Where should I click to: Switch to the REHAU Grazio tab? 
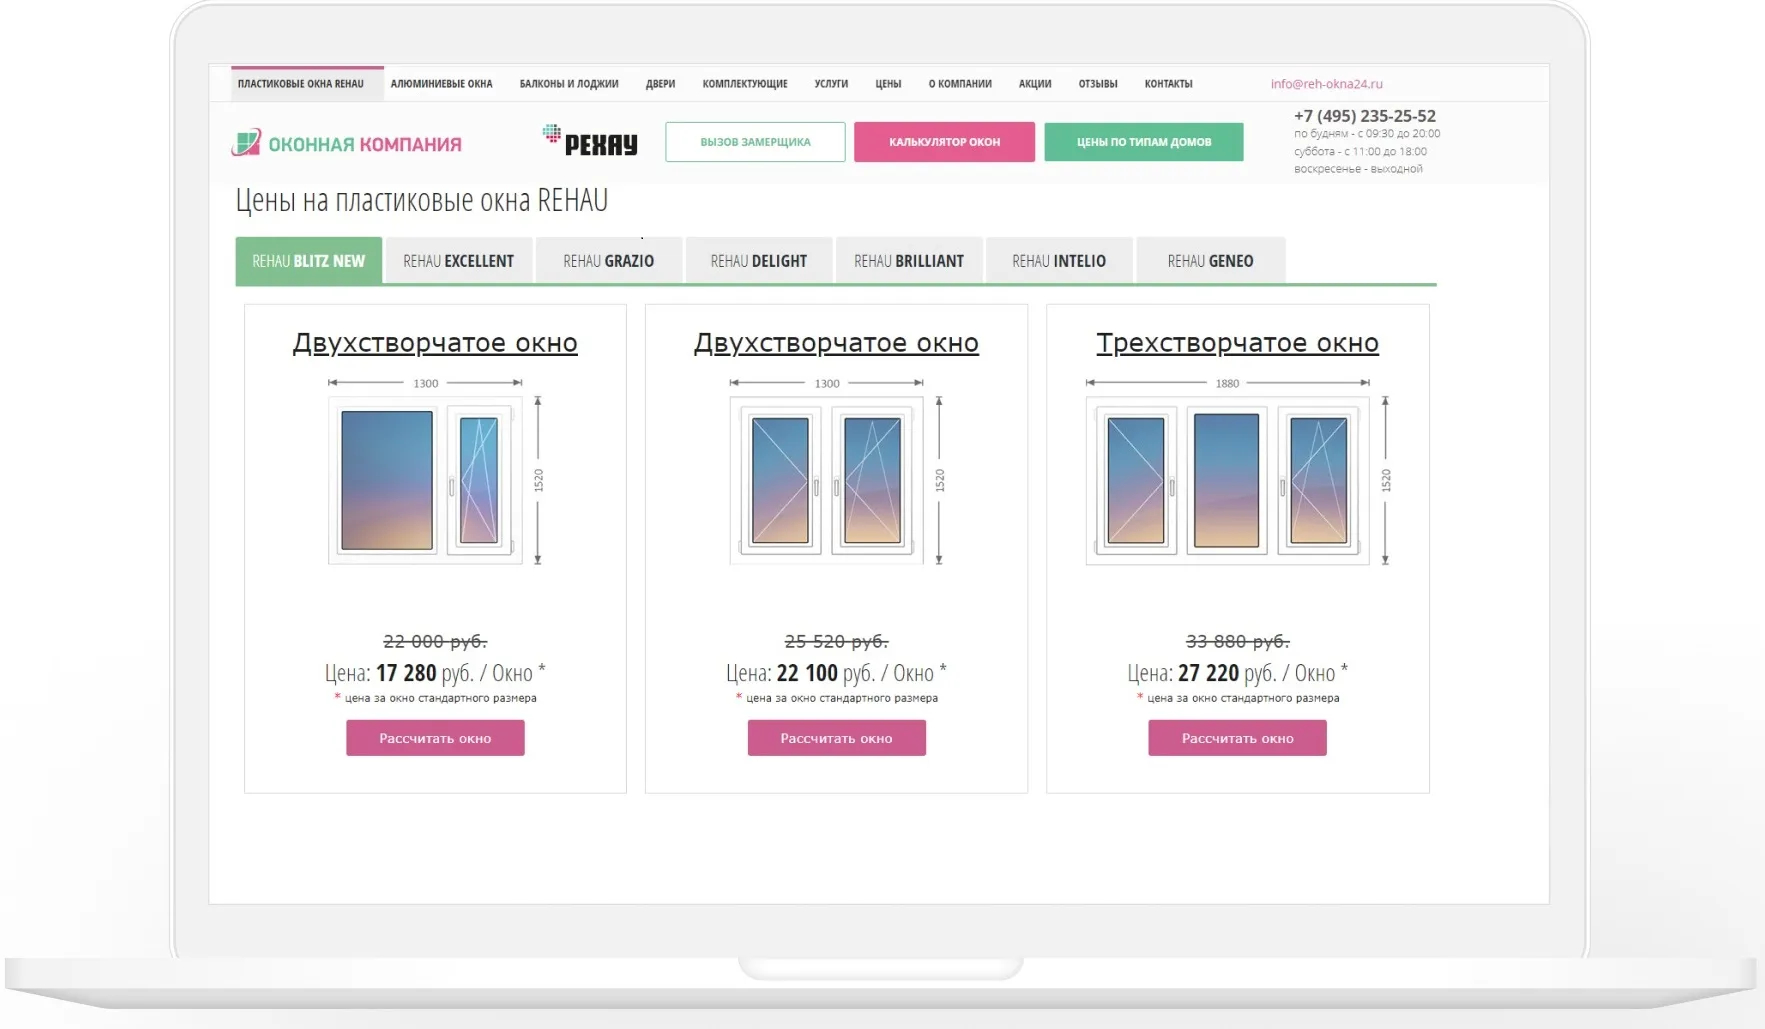pos(608,261)
